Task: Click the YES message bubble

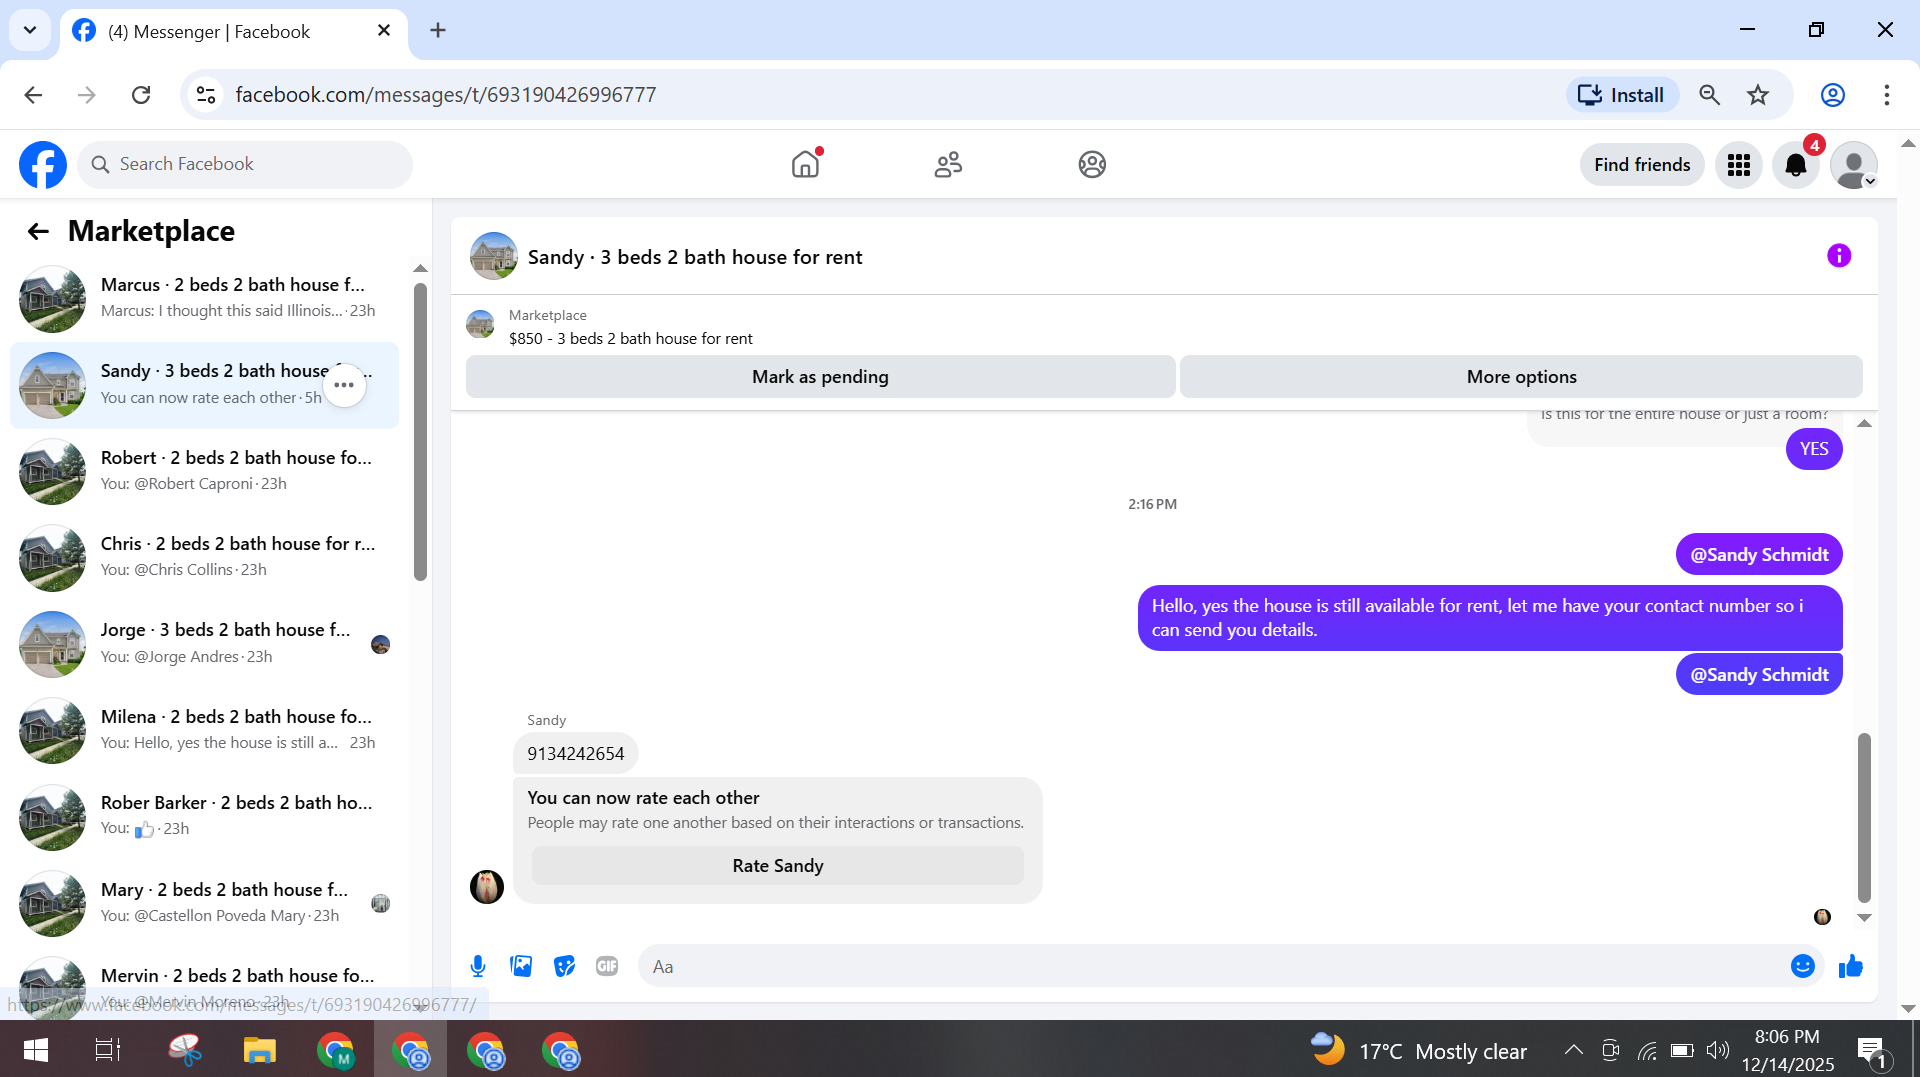Action: (x=1814, y=449)
